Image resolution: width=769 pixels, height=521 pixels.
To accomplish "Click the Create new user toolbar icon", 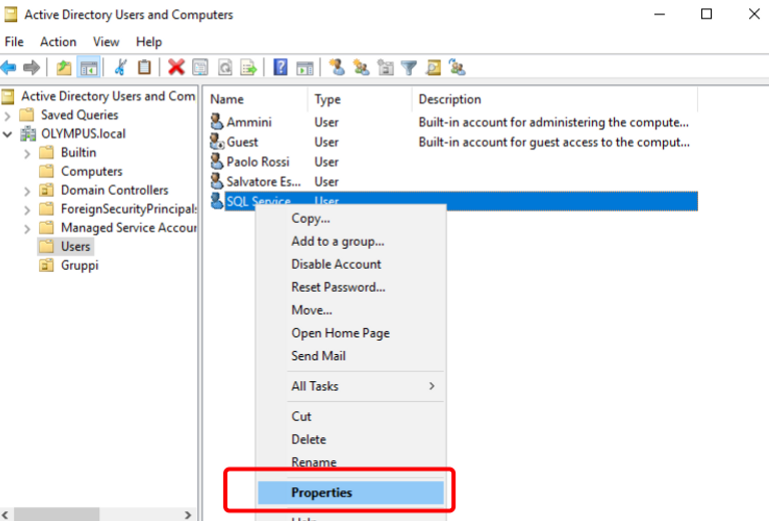I will [337, 68].
